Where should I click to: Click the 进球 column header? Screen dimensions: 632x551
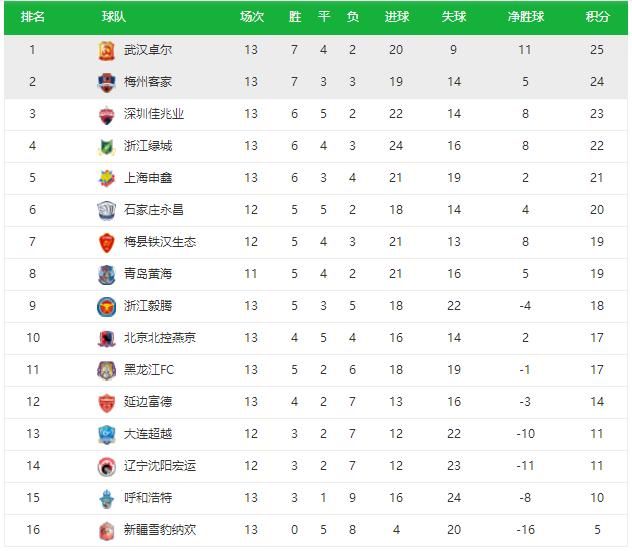point(396,17)
